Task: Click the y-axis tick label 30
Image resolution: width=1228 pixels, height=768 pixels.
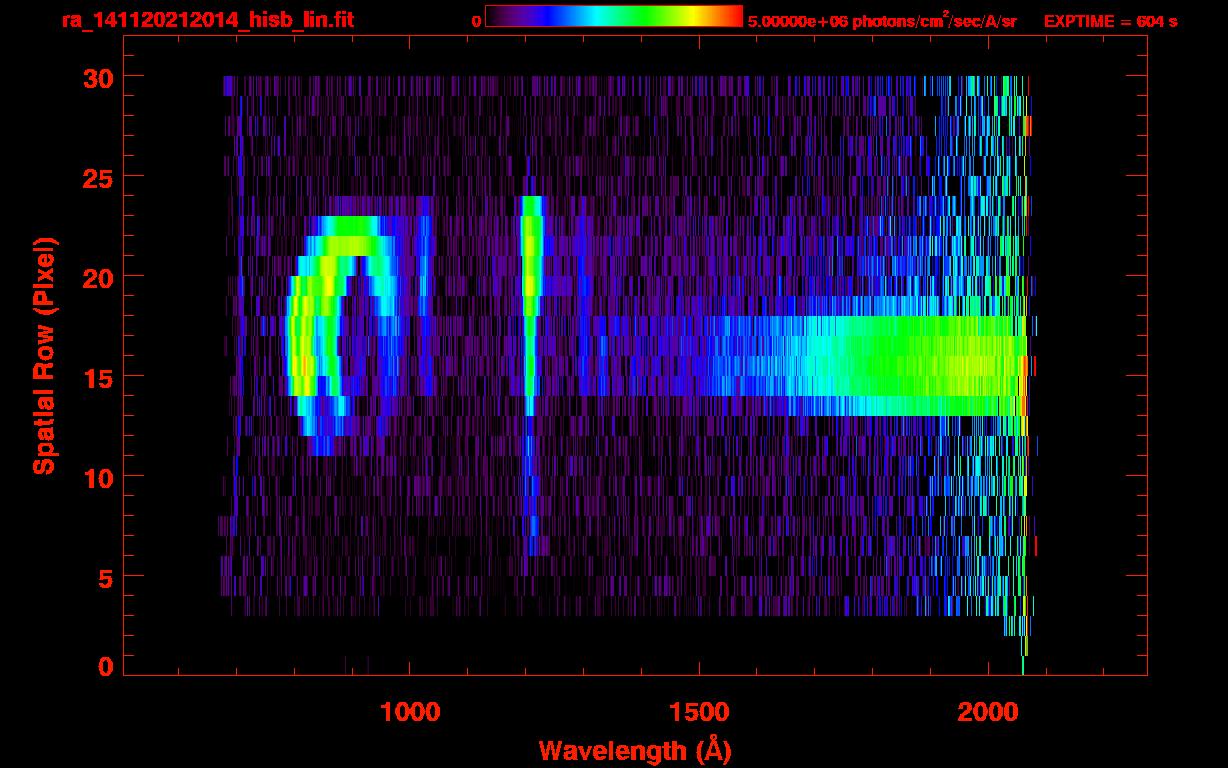Action: click(x=97, y=77)
